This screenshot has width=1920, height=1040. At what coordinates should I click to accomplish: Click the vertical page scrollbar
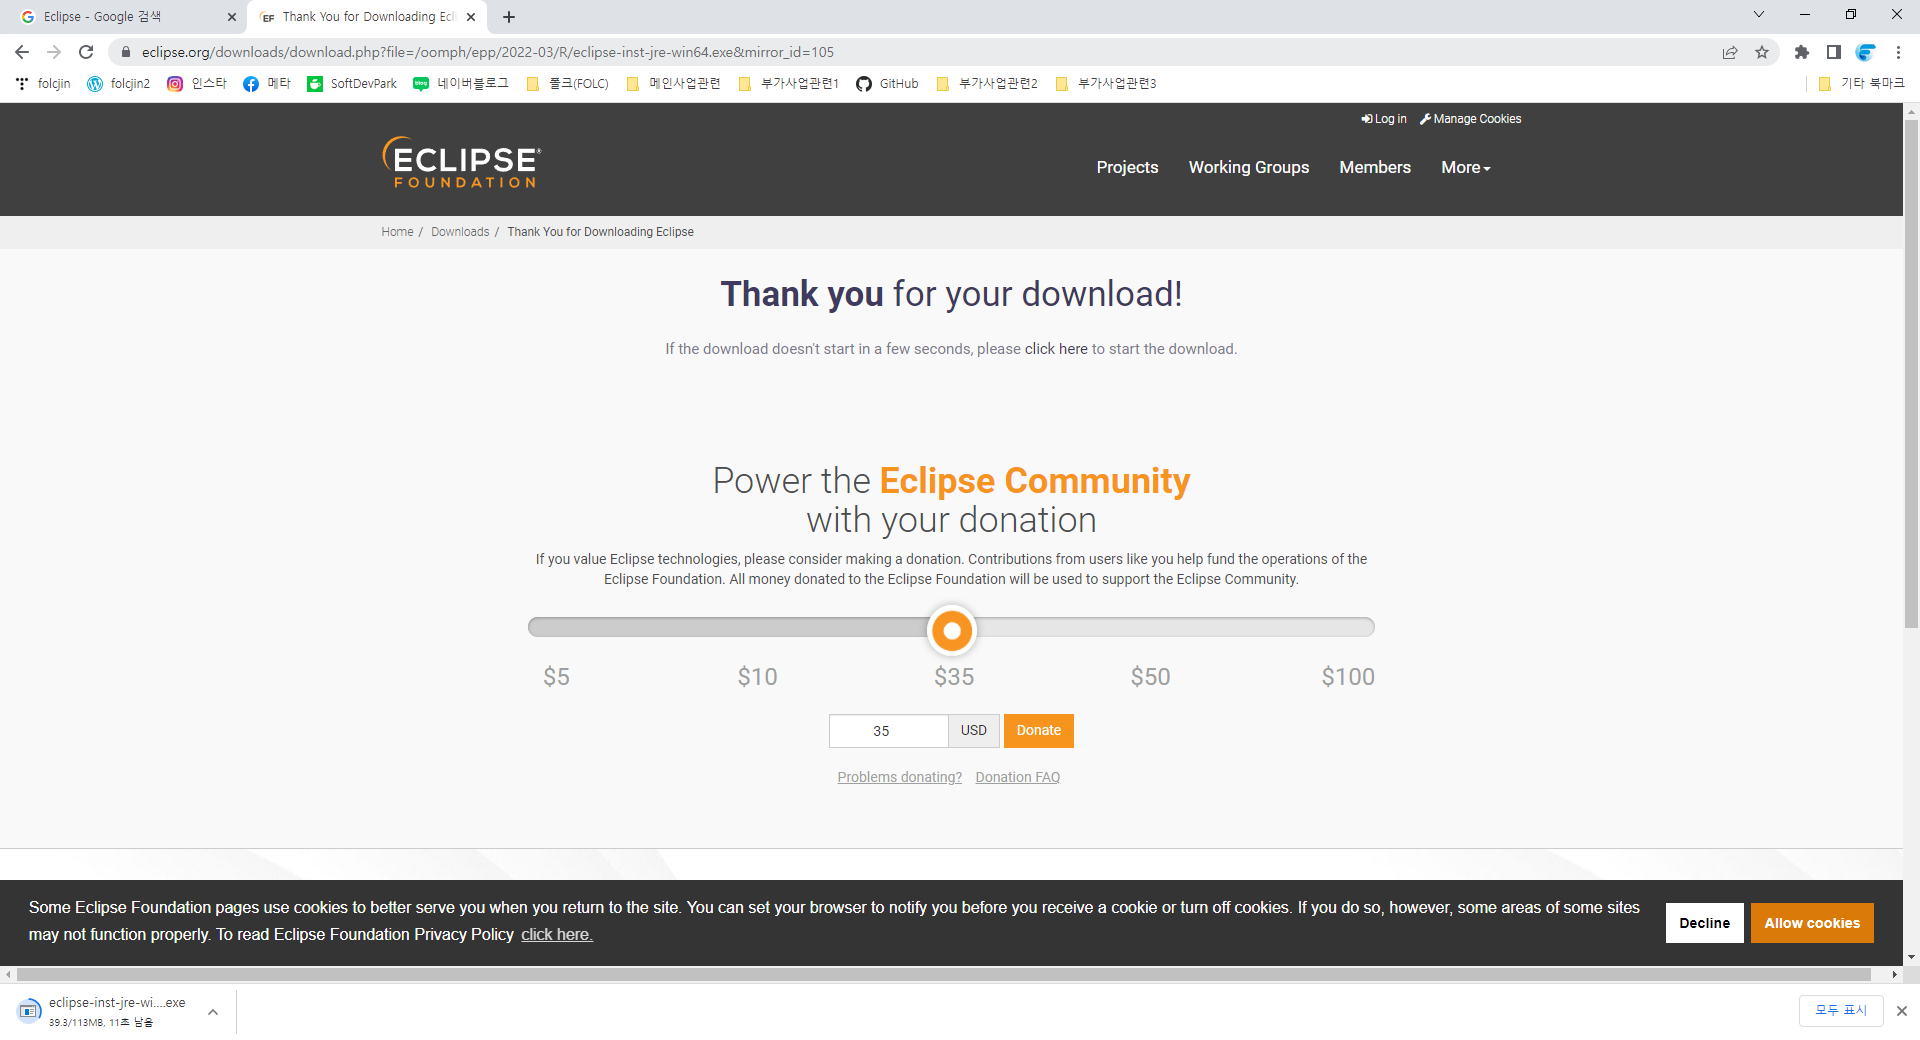point(1911,375)
